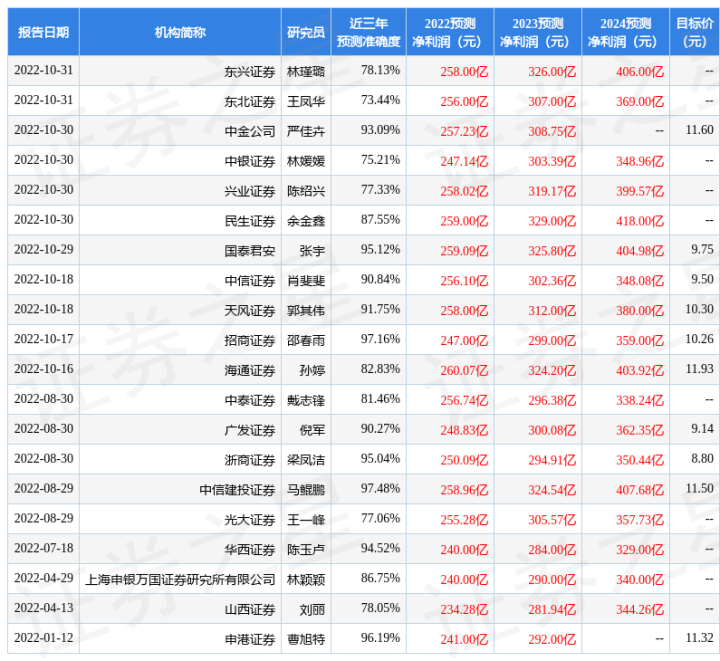Click the 2024预测净利润 column header
Screen dimensions: 720x661
tap(625, 32)
